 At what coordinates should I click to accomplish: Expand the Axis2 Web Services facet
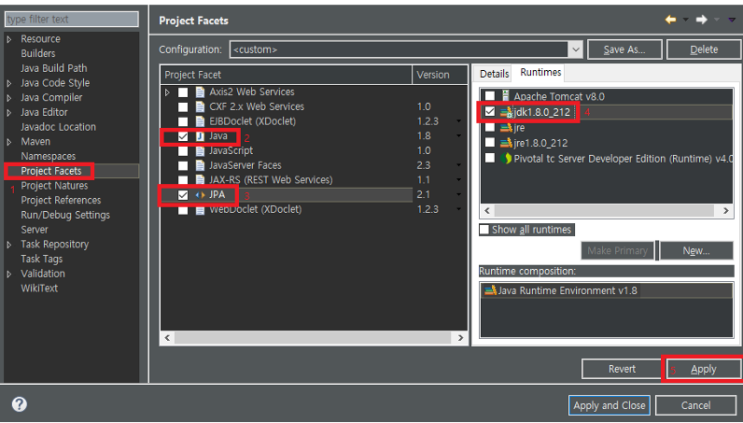point(167,92)
